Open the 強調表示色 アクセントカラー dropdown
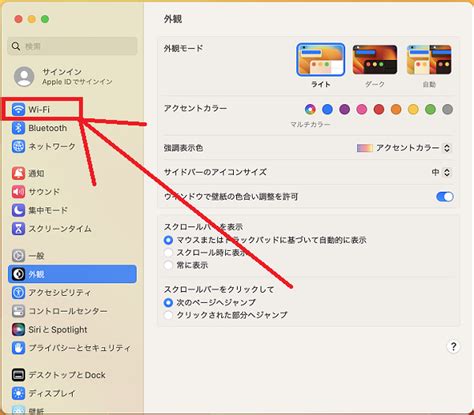474x415 pixels. [x=404, y=148]
